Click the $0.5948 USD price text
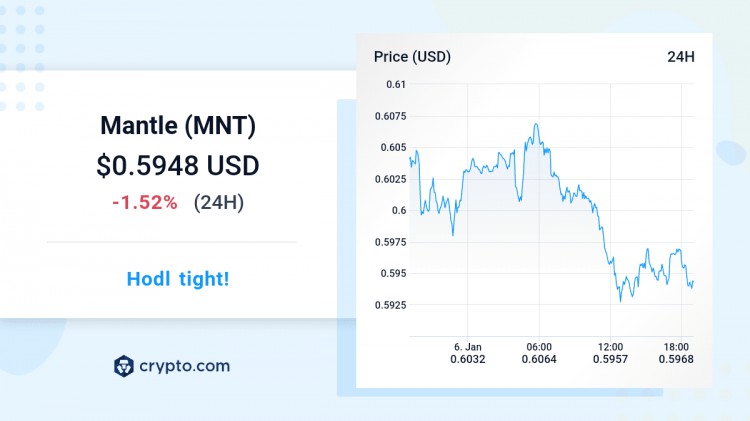Viewport: 750px width, 421px height. (x=178, y=166)
